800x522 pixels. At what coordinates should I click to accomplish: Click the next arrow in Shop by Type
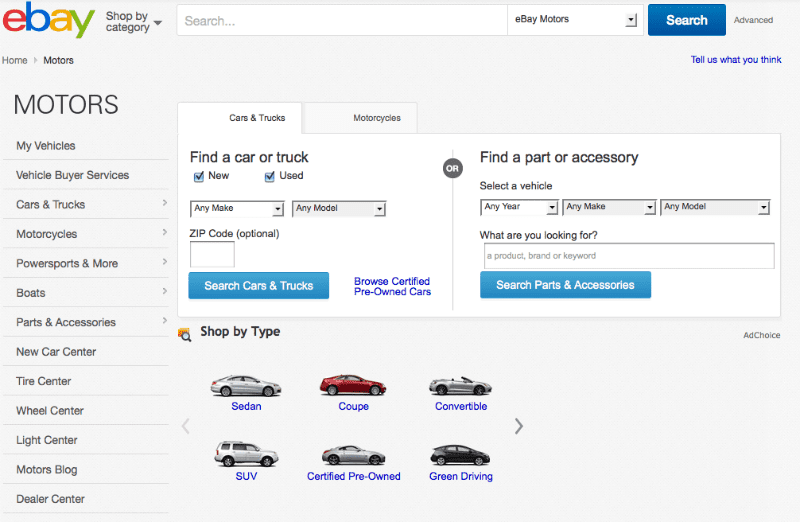(518, 426)
